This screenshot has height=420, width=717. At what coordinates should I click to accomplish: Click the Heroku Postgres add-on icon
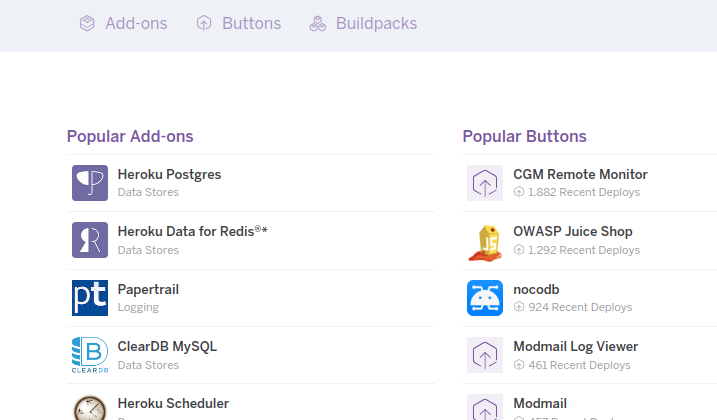pyautogui.click(x=90, y=183)
